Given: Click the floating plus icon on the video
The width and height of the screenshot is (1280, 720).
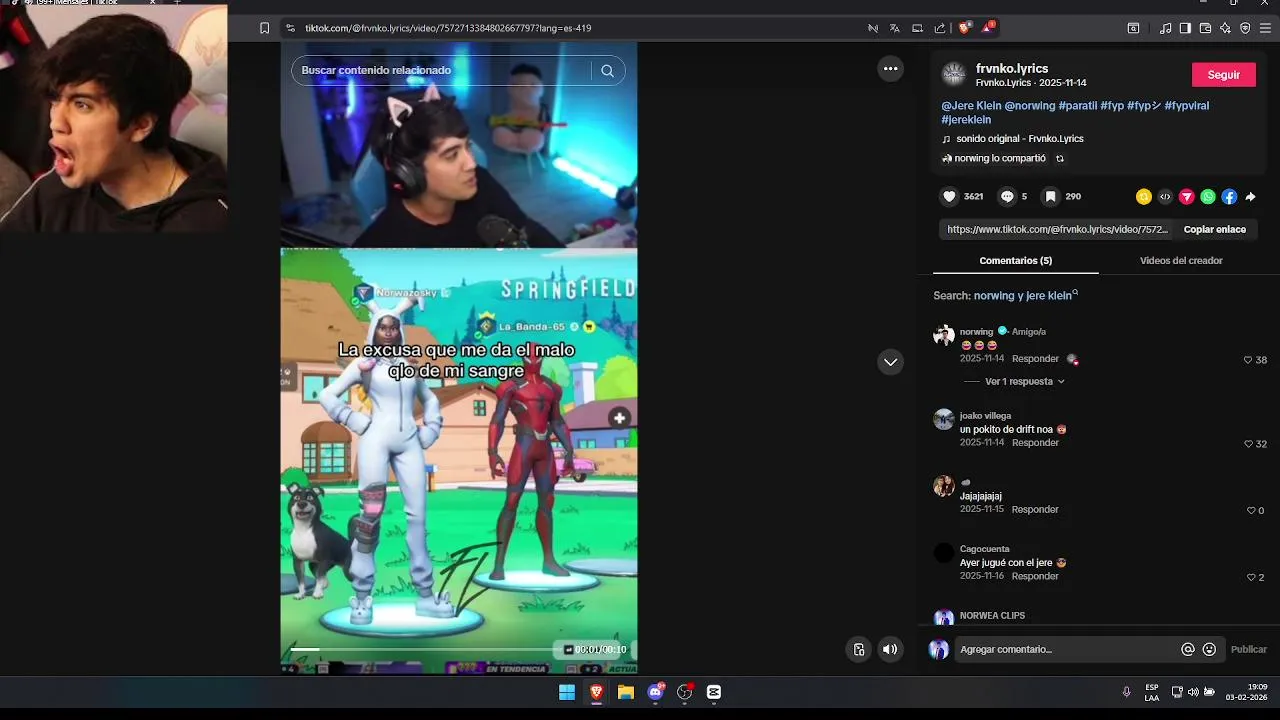Looking at the screenshot, I should pos(620,418).
